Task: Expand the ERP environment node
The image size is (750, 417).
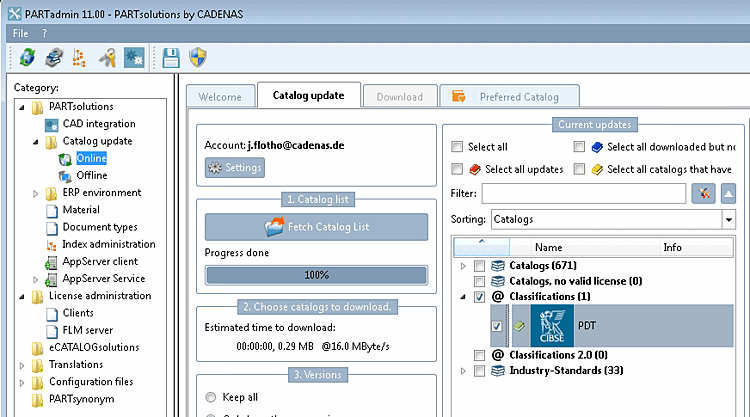Action: 35,194
